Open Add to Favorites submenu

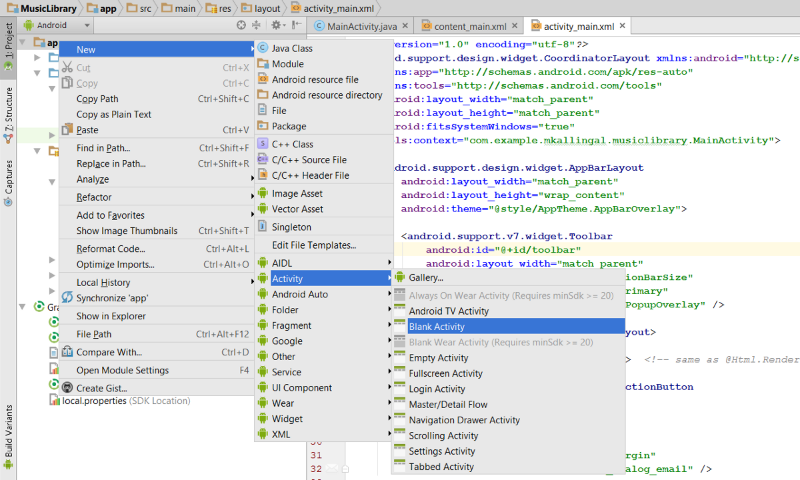[x=157, y=215]
